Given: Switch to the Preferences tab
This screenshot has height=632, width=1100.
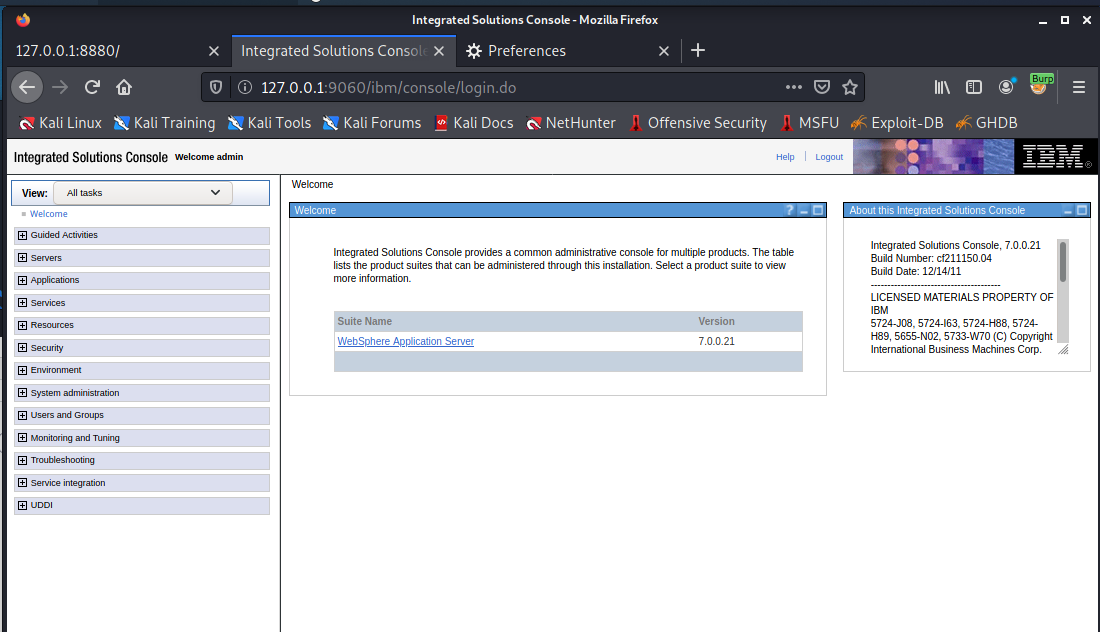Looking at the screenshot, I should pos(527,51).
